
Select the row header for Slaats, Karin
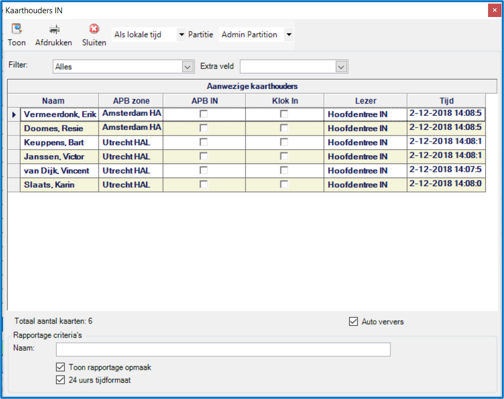pyautogui.click(x=14, y=185)
